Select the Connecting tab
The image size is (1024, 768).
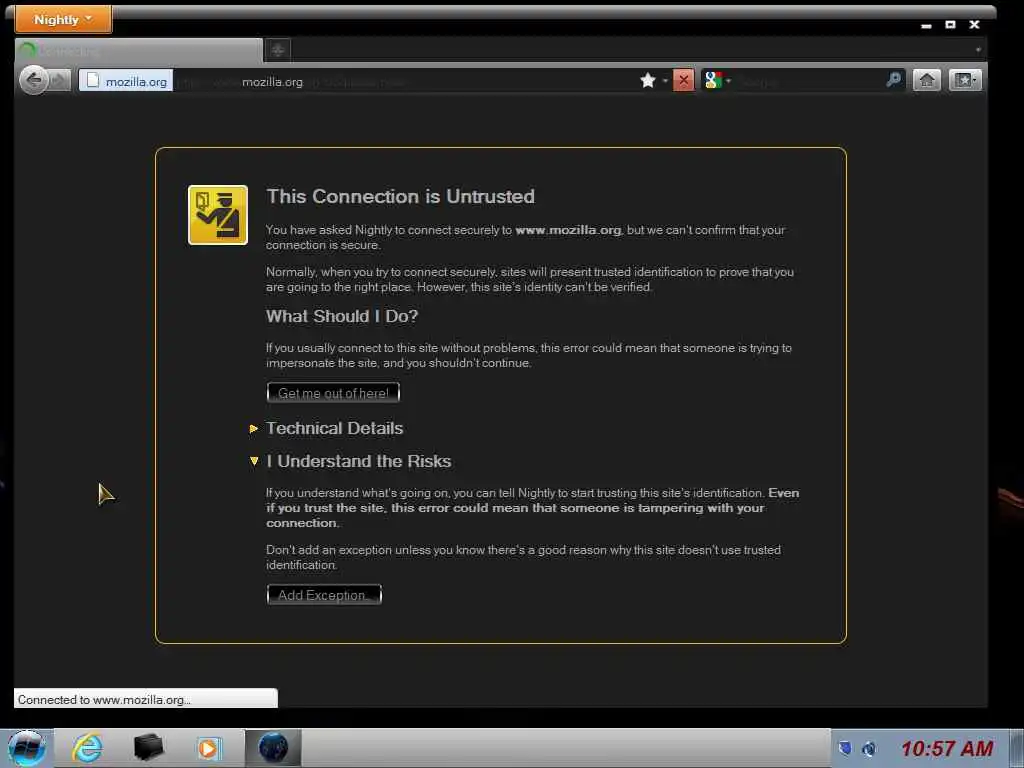click(138, 50)
